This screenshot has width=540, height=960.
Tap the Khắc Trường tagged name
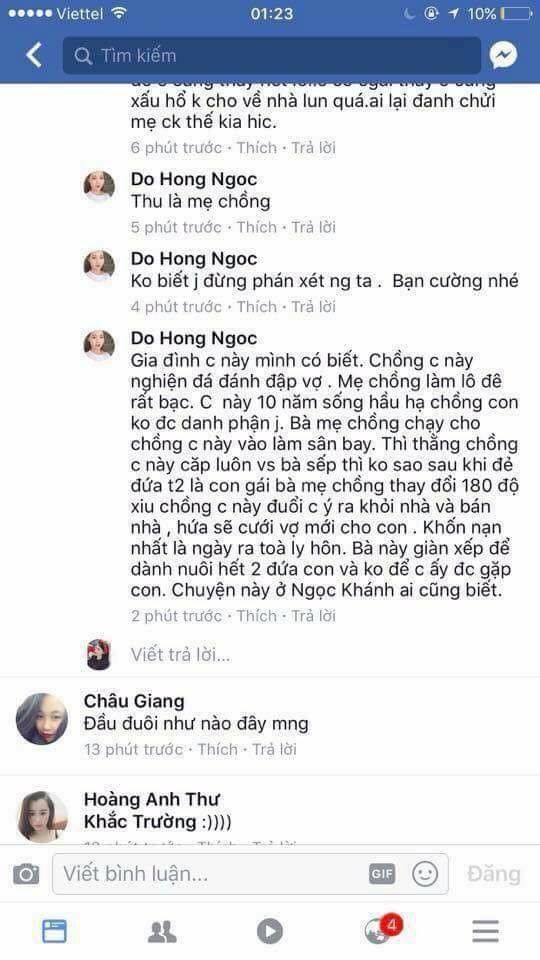point(140,821)
